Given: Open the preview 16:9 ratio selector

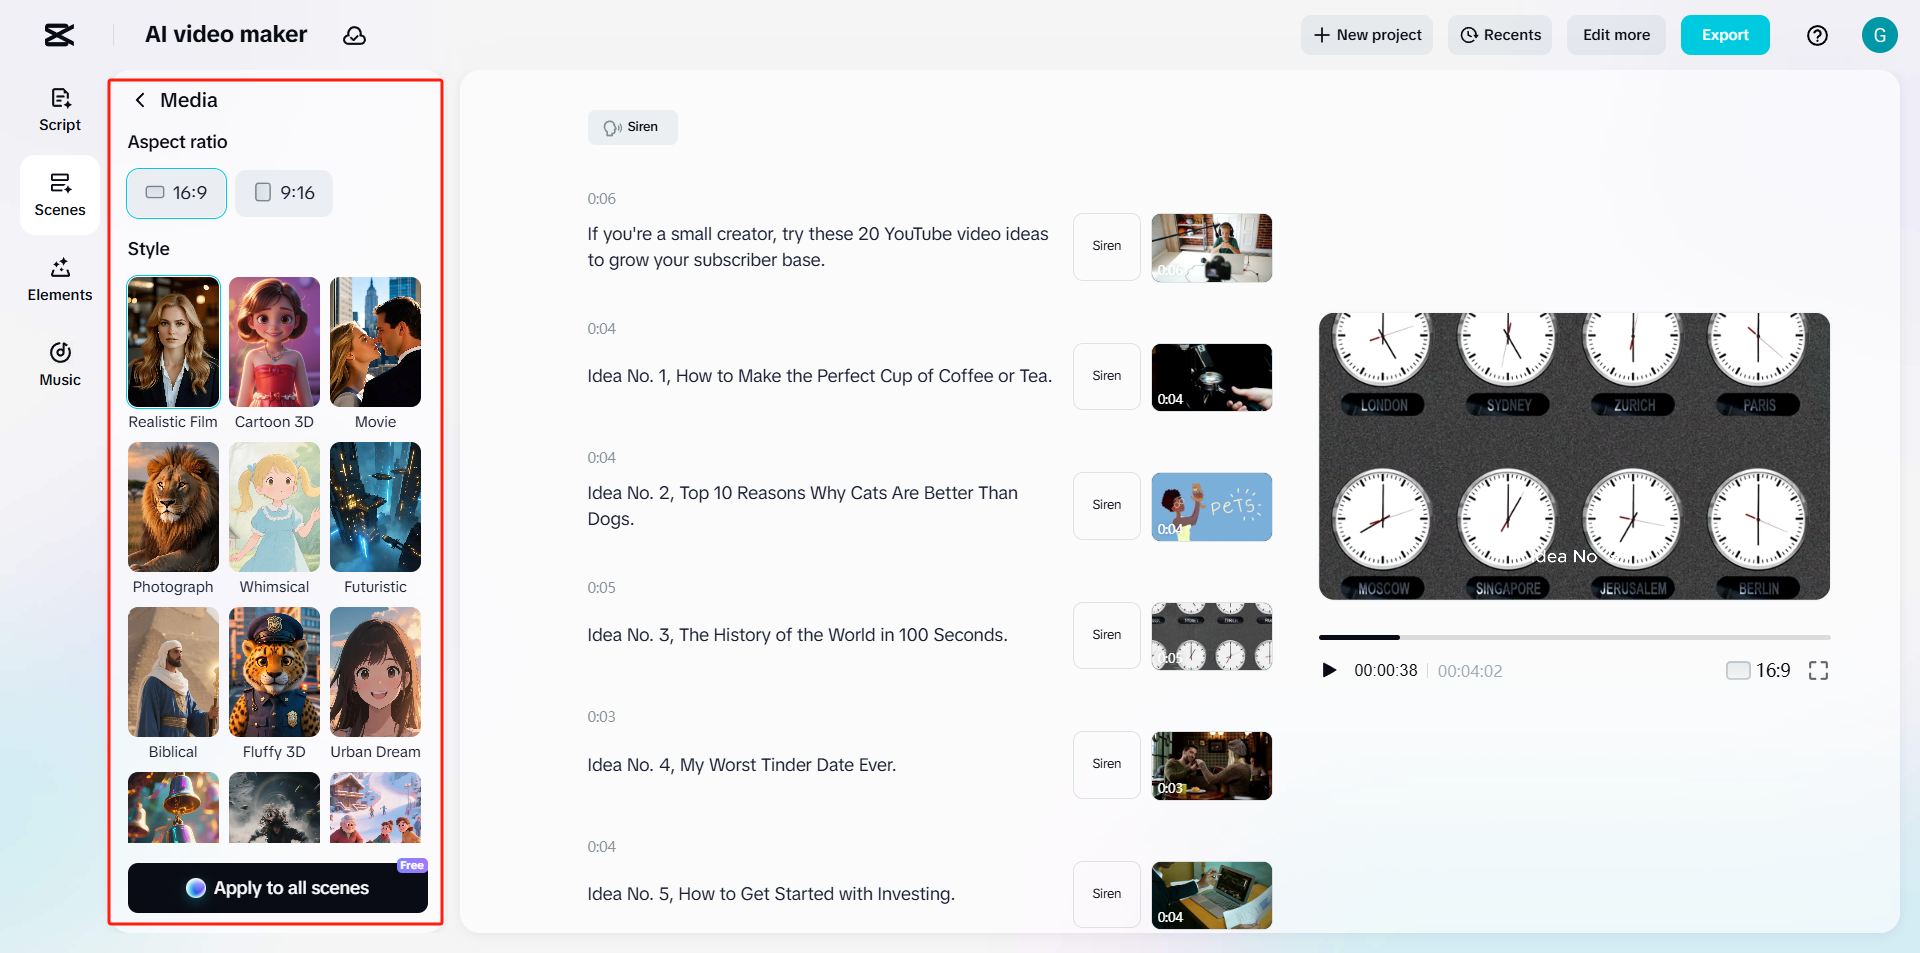Looking at the screenshot, I should tap(1758, 671).
